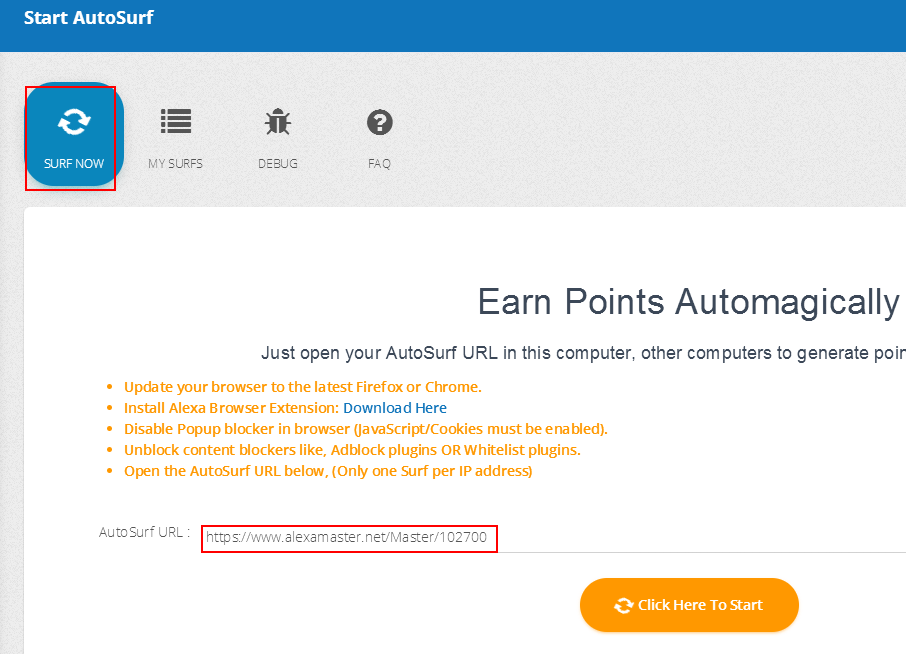Click the DEBUG text label
The height and width of the screenshot is (654, 906).
coord(278,164)
